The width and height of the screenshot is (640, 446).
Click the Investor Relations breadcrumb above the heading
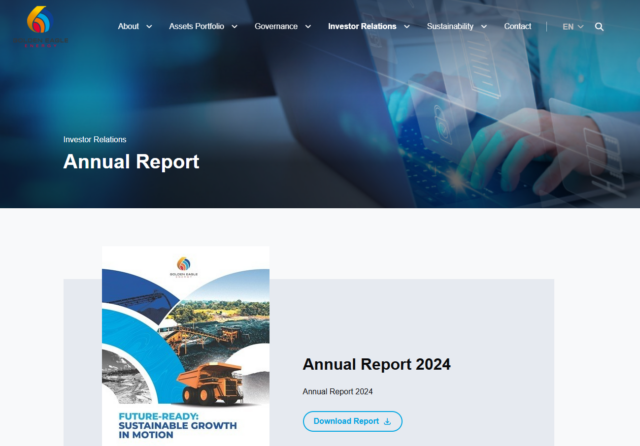(x=95, y=140)
